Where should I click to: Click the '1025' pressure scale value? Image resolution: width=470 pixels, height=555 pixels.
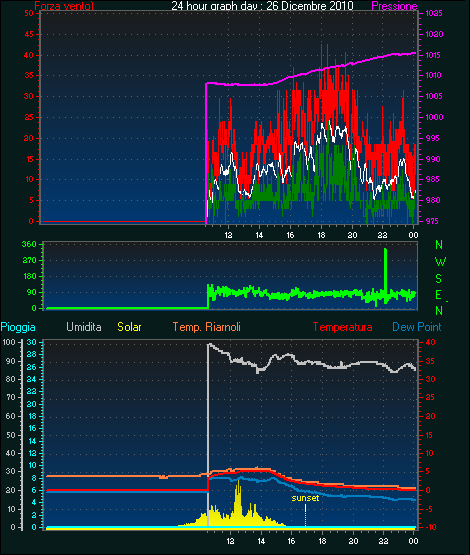coord(434,13)
